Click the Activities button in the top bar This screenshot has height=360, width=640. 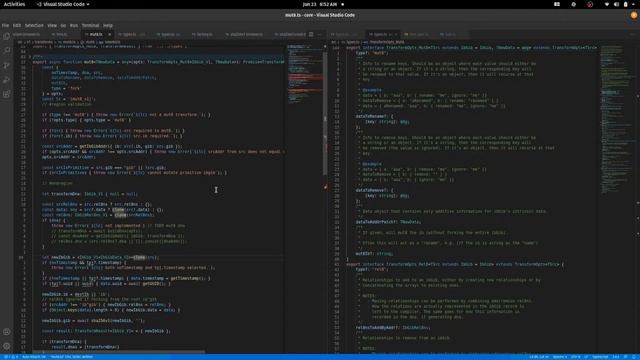14,4
